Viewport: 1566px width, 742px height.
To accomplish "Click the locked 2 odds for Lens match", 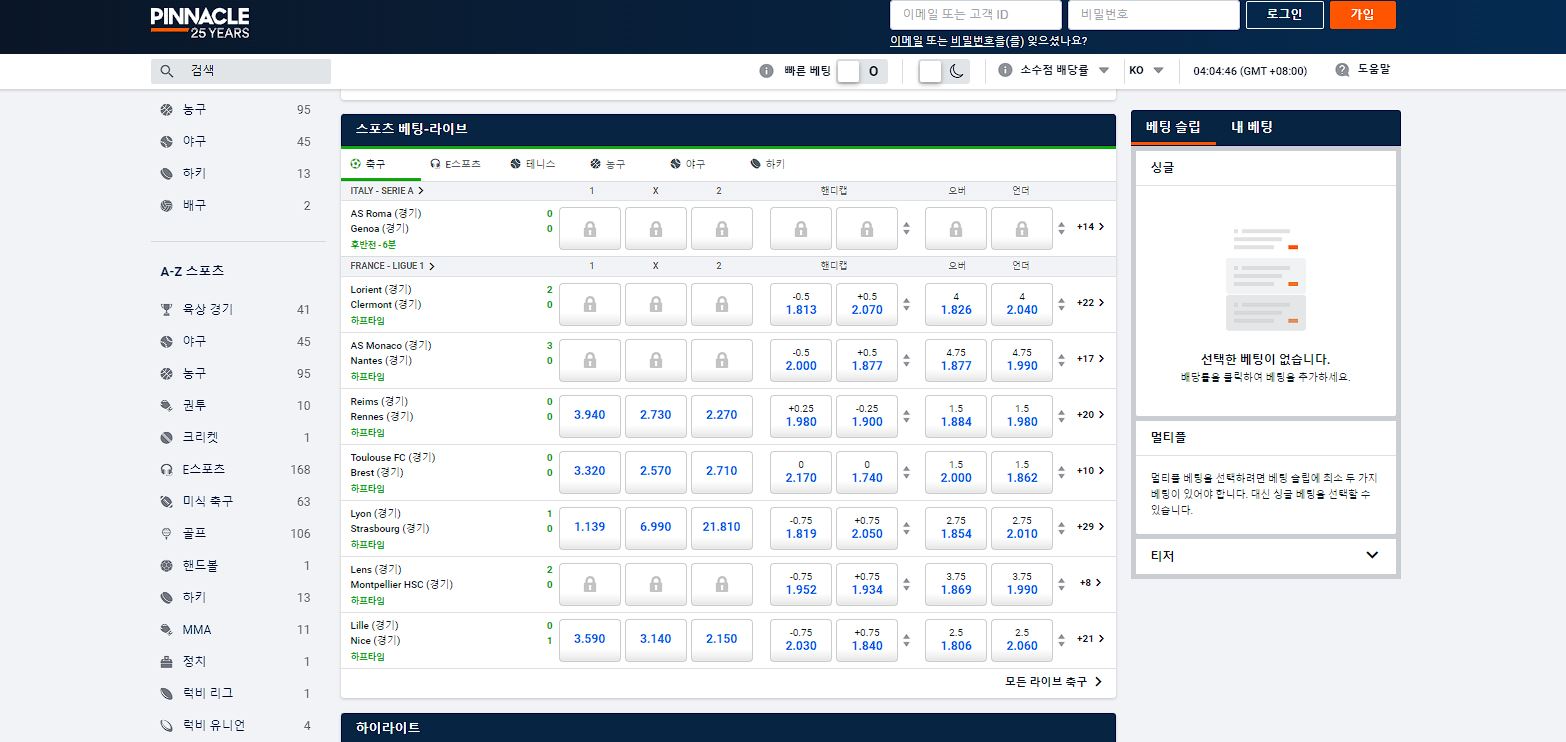I will click(x=722, y=585).
